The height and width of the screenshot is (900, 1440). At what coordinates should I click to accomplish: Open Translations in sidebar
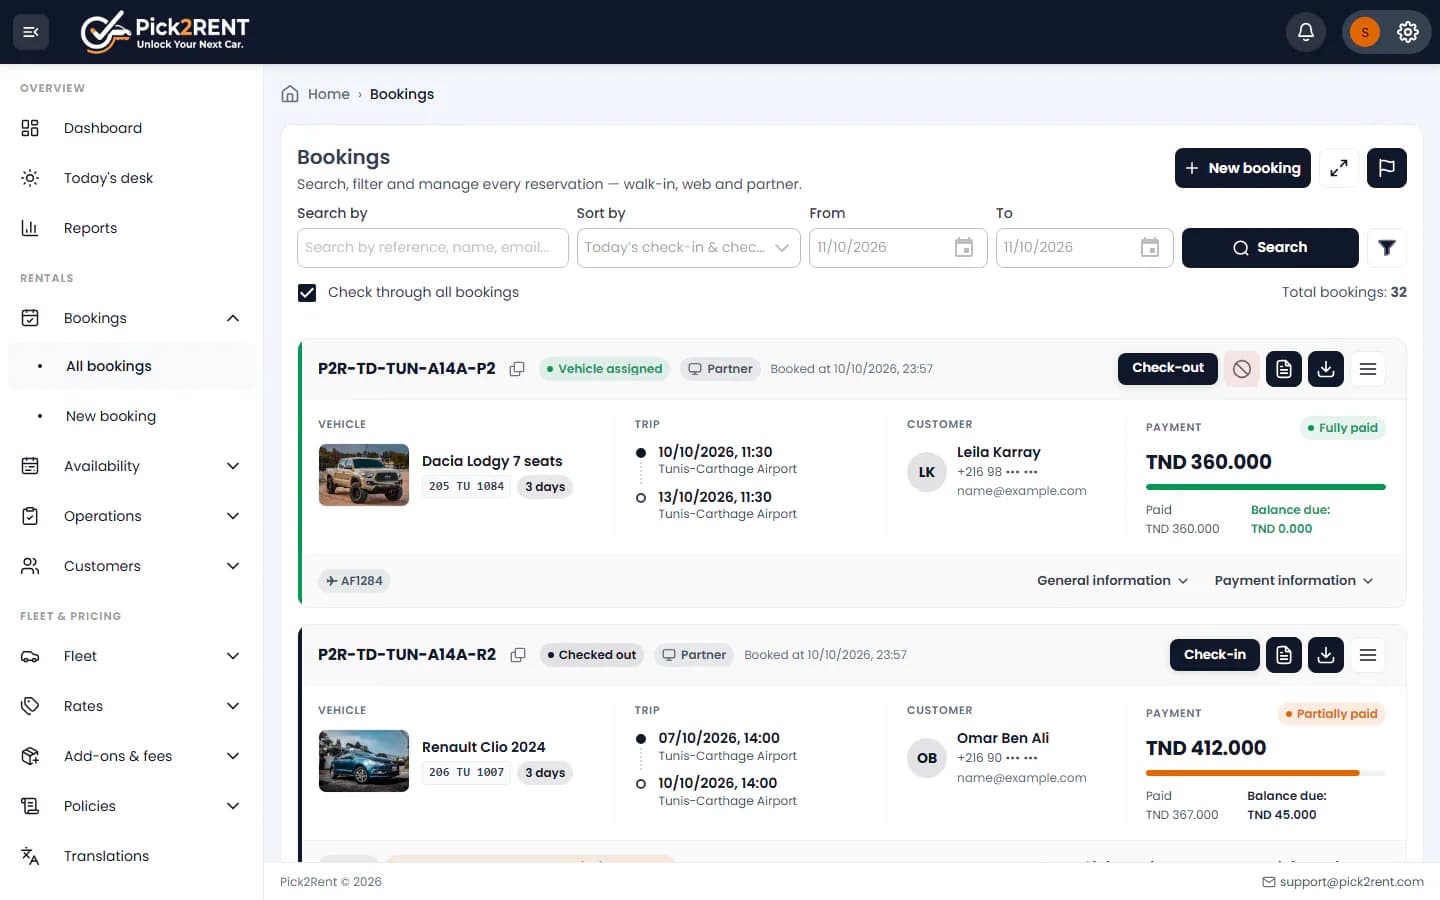click(x=131, y=856)
